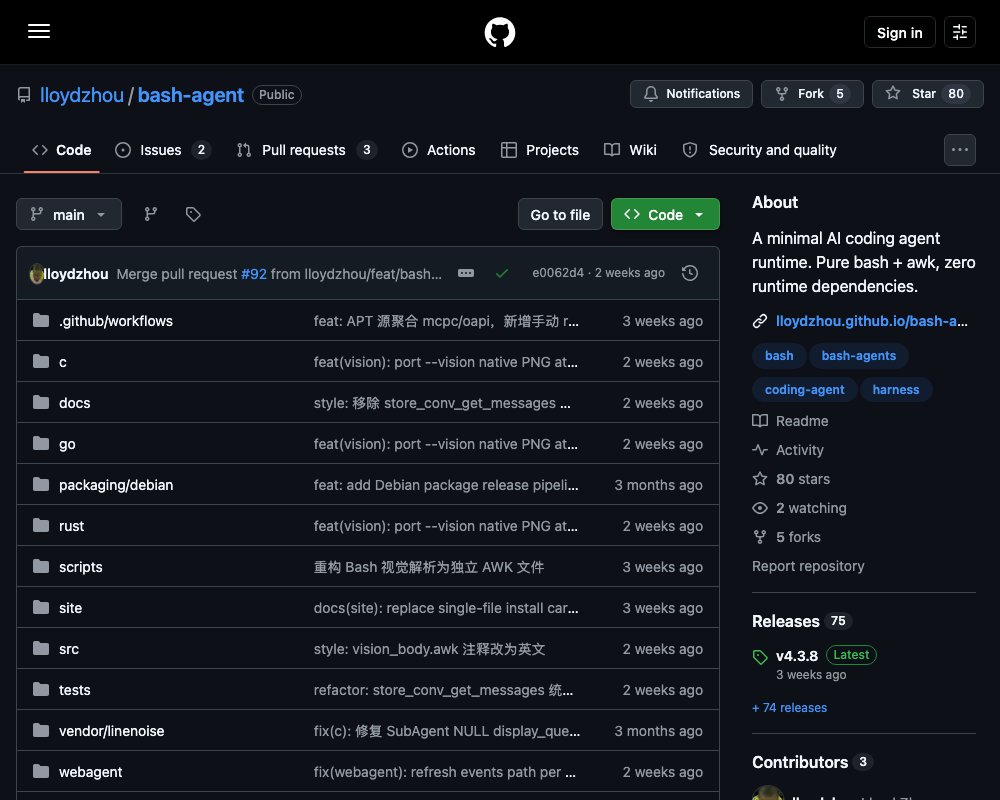The width and height of the screenshot is (1000, 800).
Task: Open commit 'style: vision_body.awk' message
Action: pos(429,649)
